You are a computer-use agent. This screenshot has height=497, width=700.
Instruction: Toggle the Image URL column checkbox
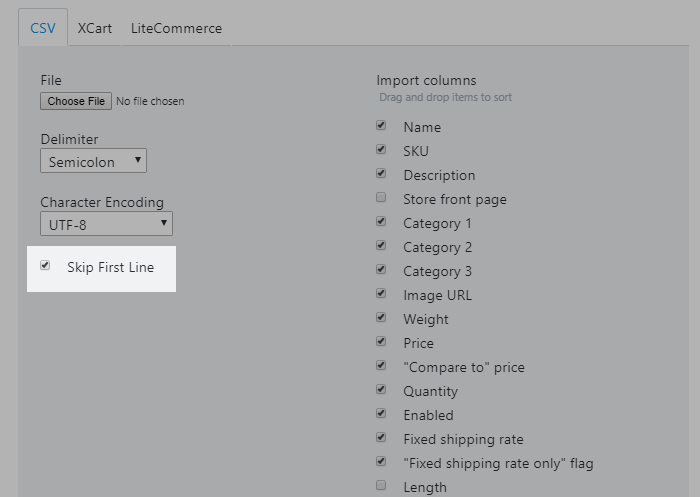coord(381,294)
